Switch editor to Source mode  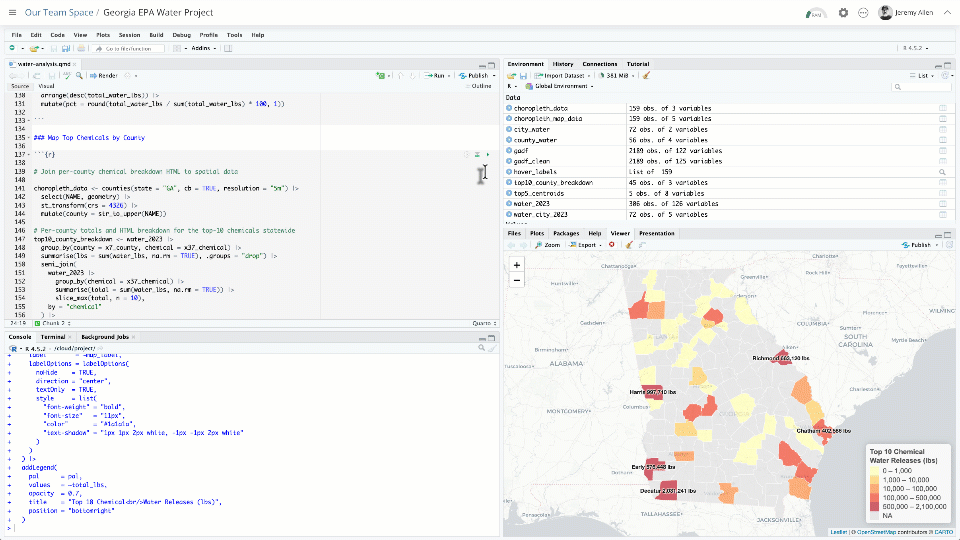click(x=19, y=86)
